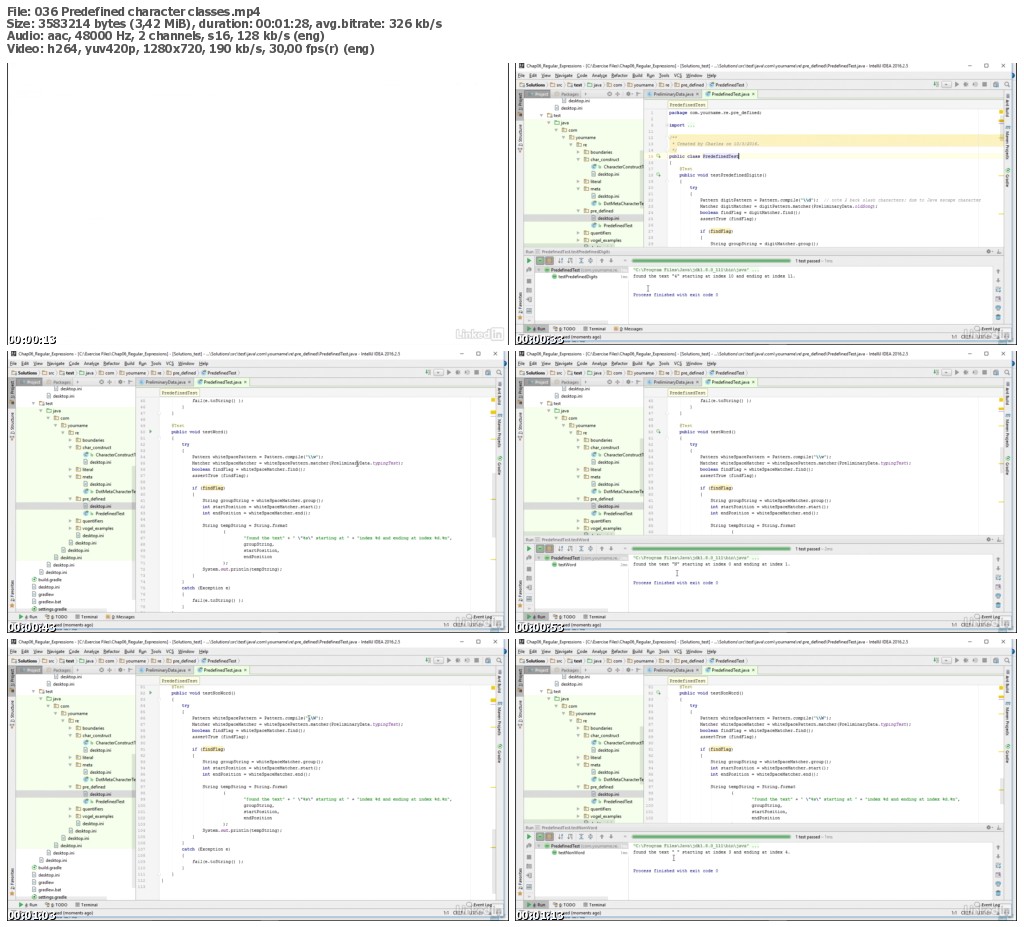Close PredefinedTest.java tab in 00:01:13 frame
This screenshot has width=1024, height=927.
(x=753, y=670)
